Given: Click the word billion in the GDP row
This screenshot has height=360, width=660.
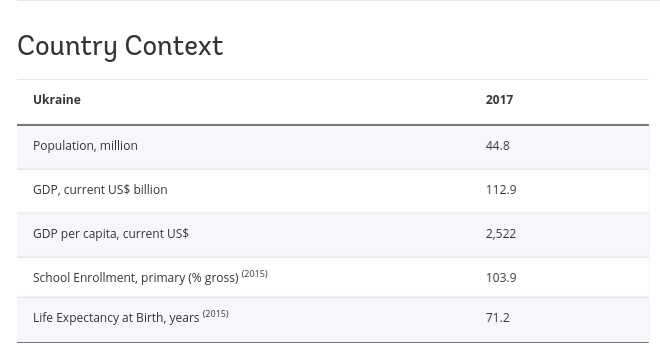Looking at the screenshot, I should click(x=151, y=190).
